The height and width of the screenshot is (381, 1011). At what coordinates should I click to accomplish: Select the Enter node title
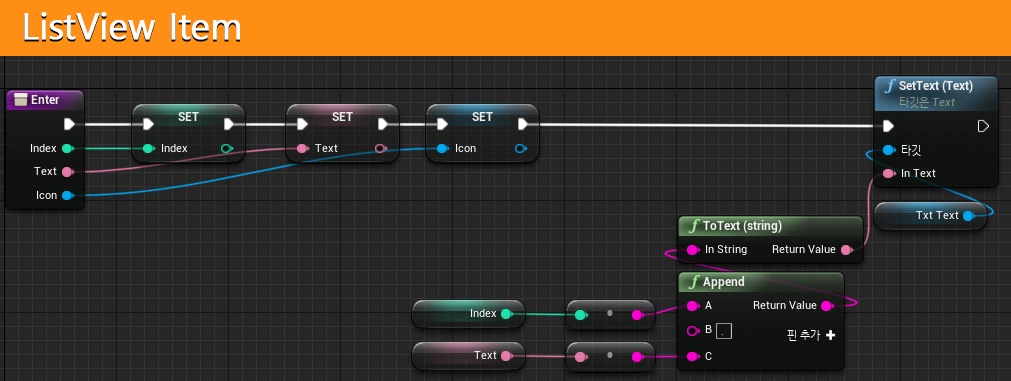click(45, 99)
